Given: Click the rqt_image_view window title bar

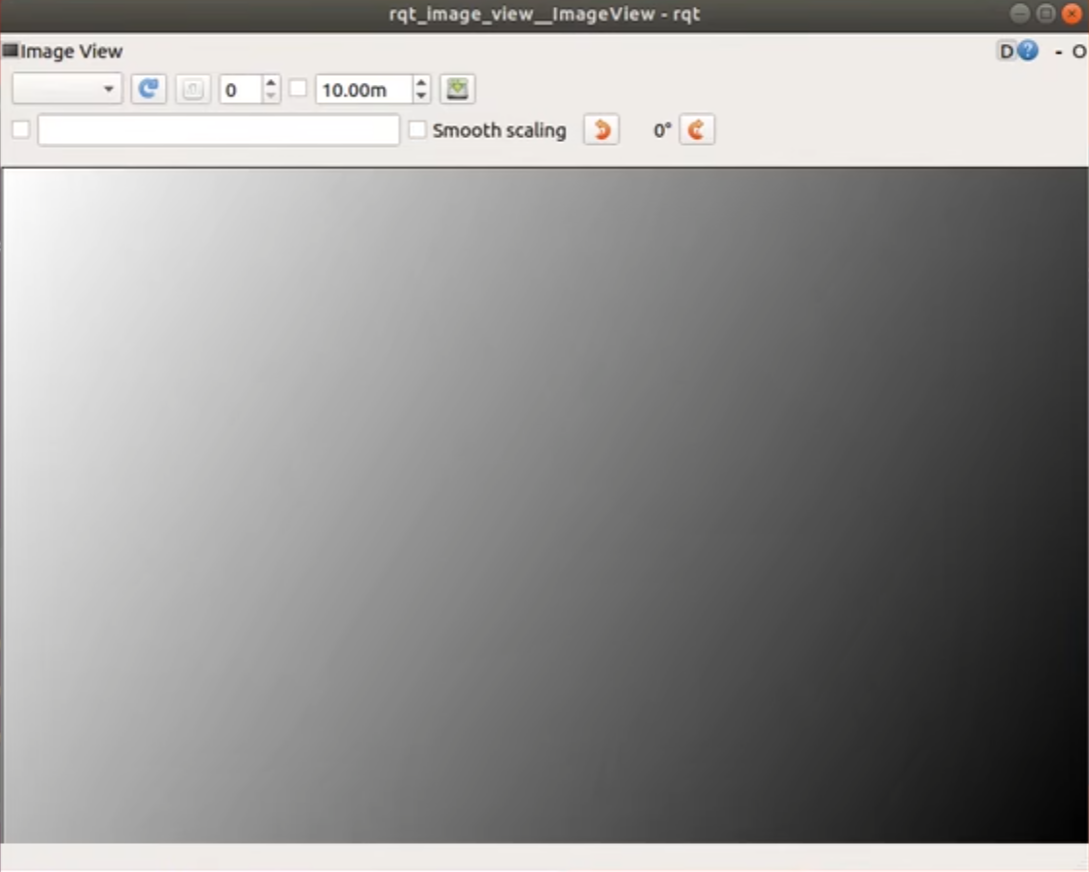Looking at the screenshot, I should pos(544,15).
